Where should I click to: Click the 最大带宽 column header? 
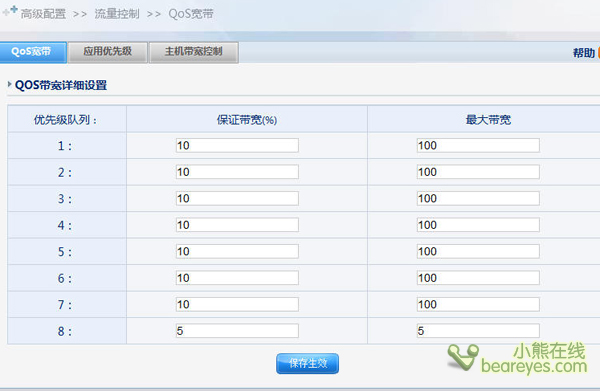tap(488, 120)
